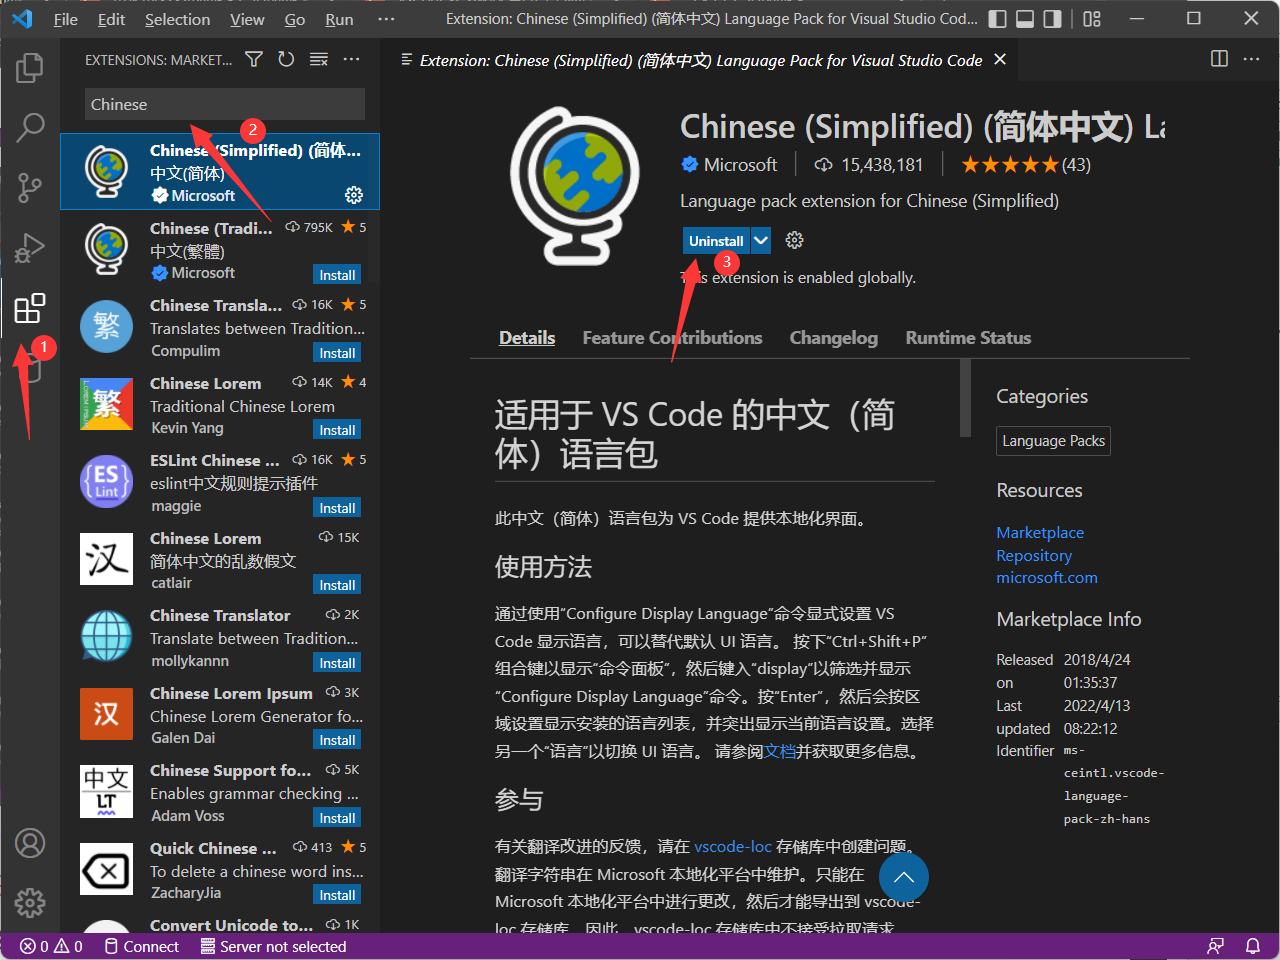Click the Microsoft publisher name
The width and height of the screenshot is (1280, 960).
740,165
